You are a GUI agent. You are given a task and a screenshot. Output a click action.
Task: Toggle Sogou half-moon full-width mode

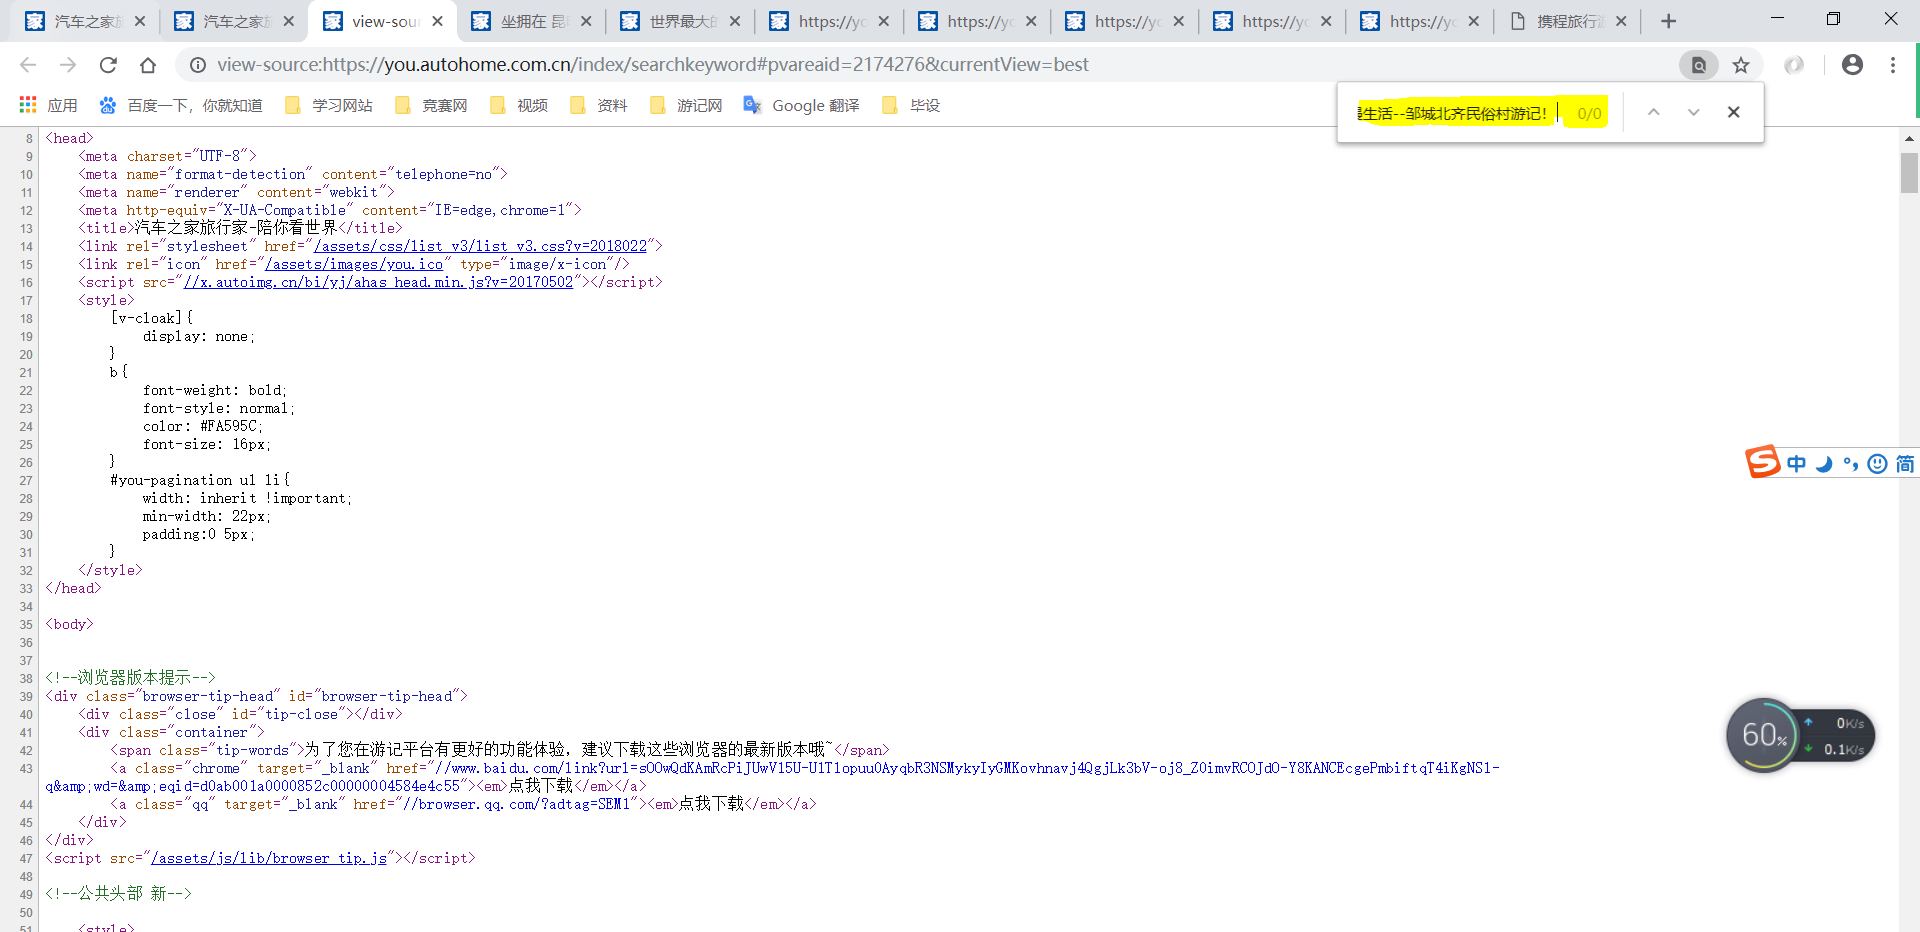1824,463
